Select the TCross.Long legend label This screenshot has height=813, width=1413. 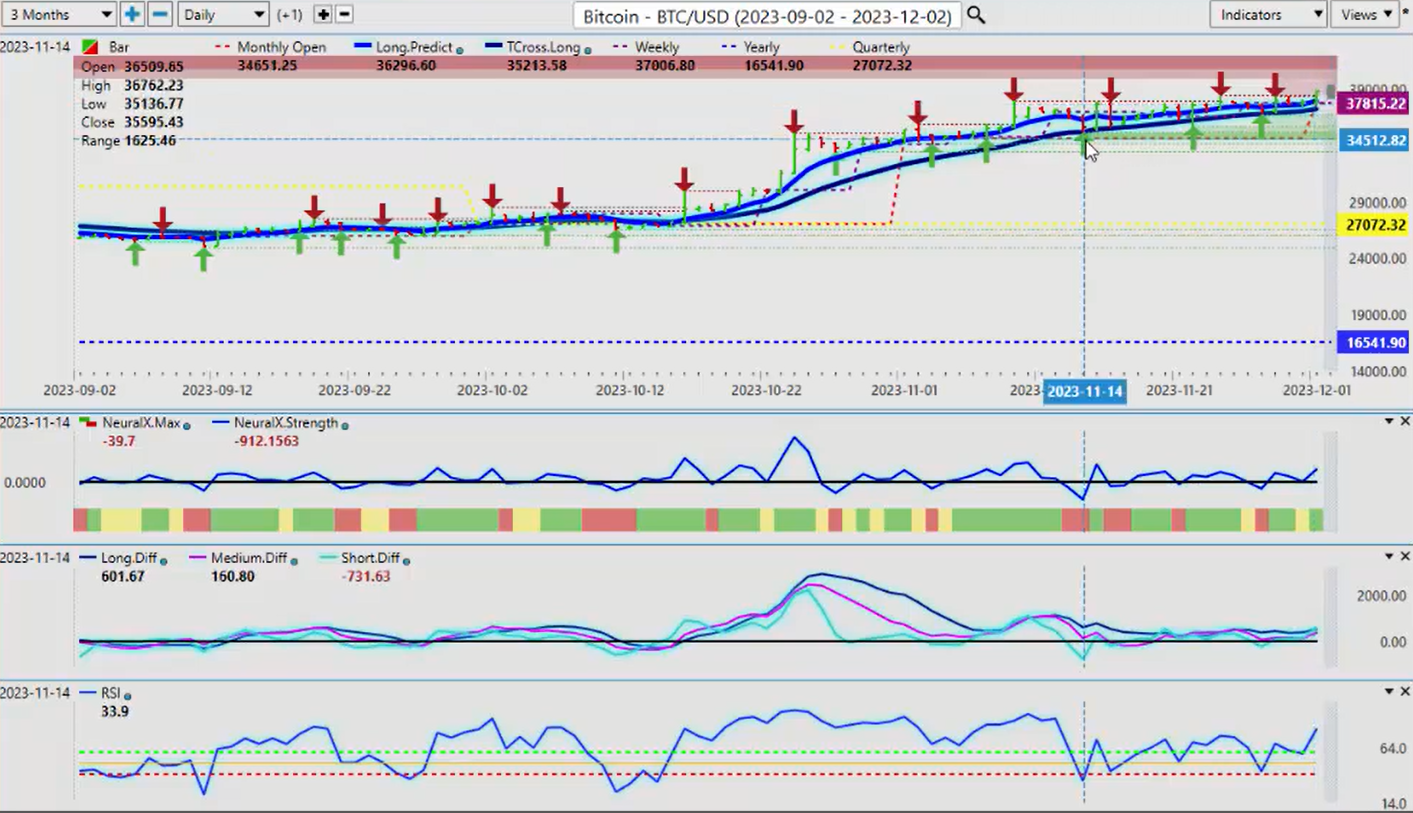[x=543, y=47]
